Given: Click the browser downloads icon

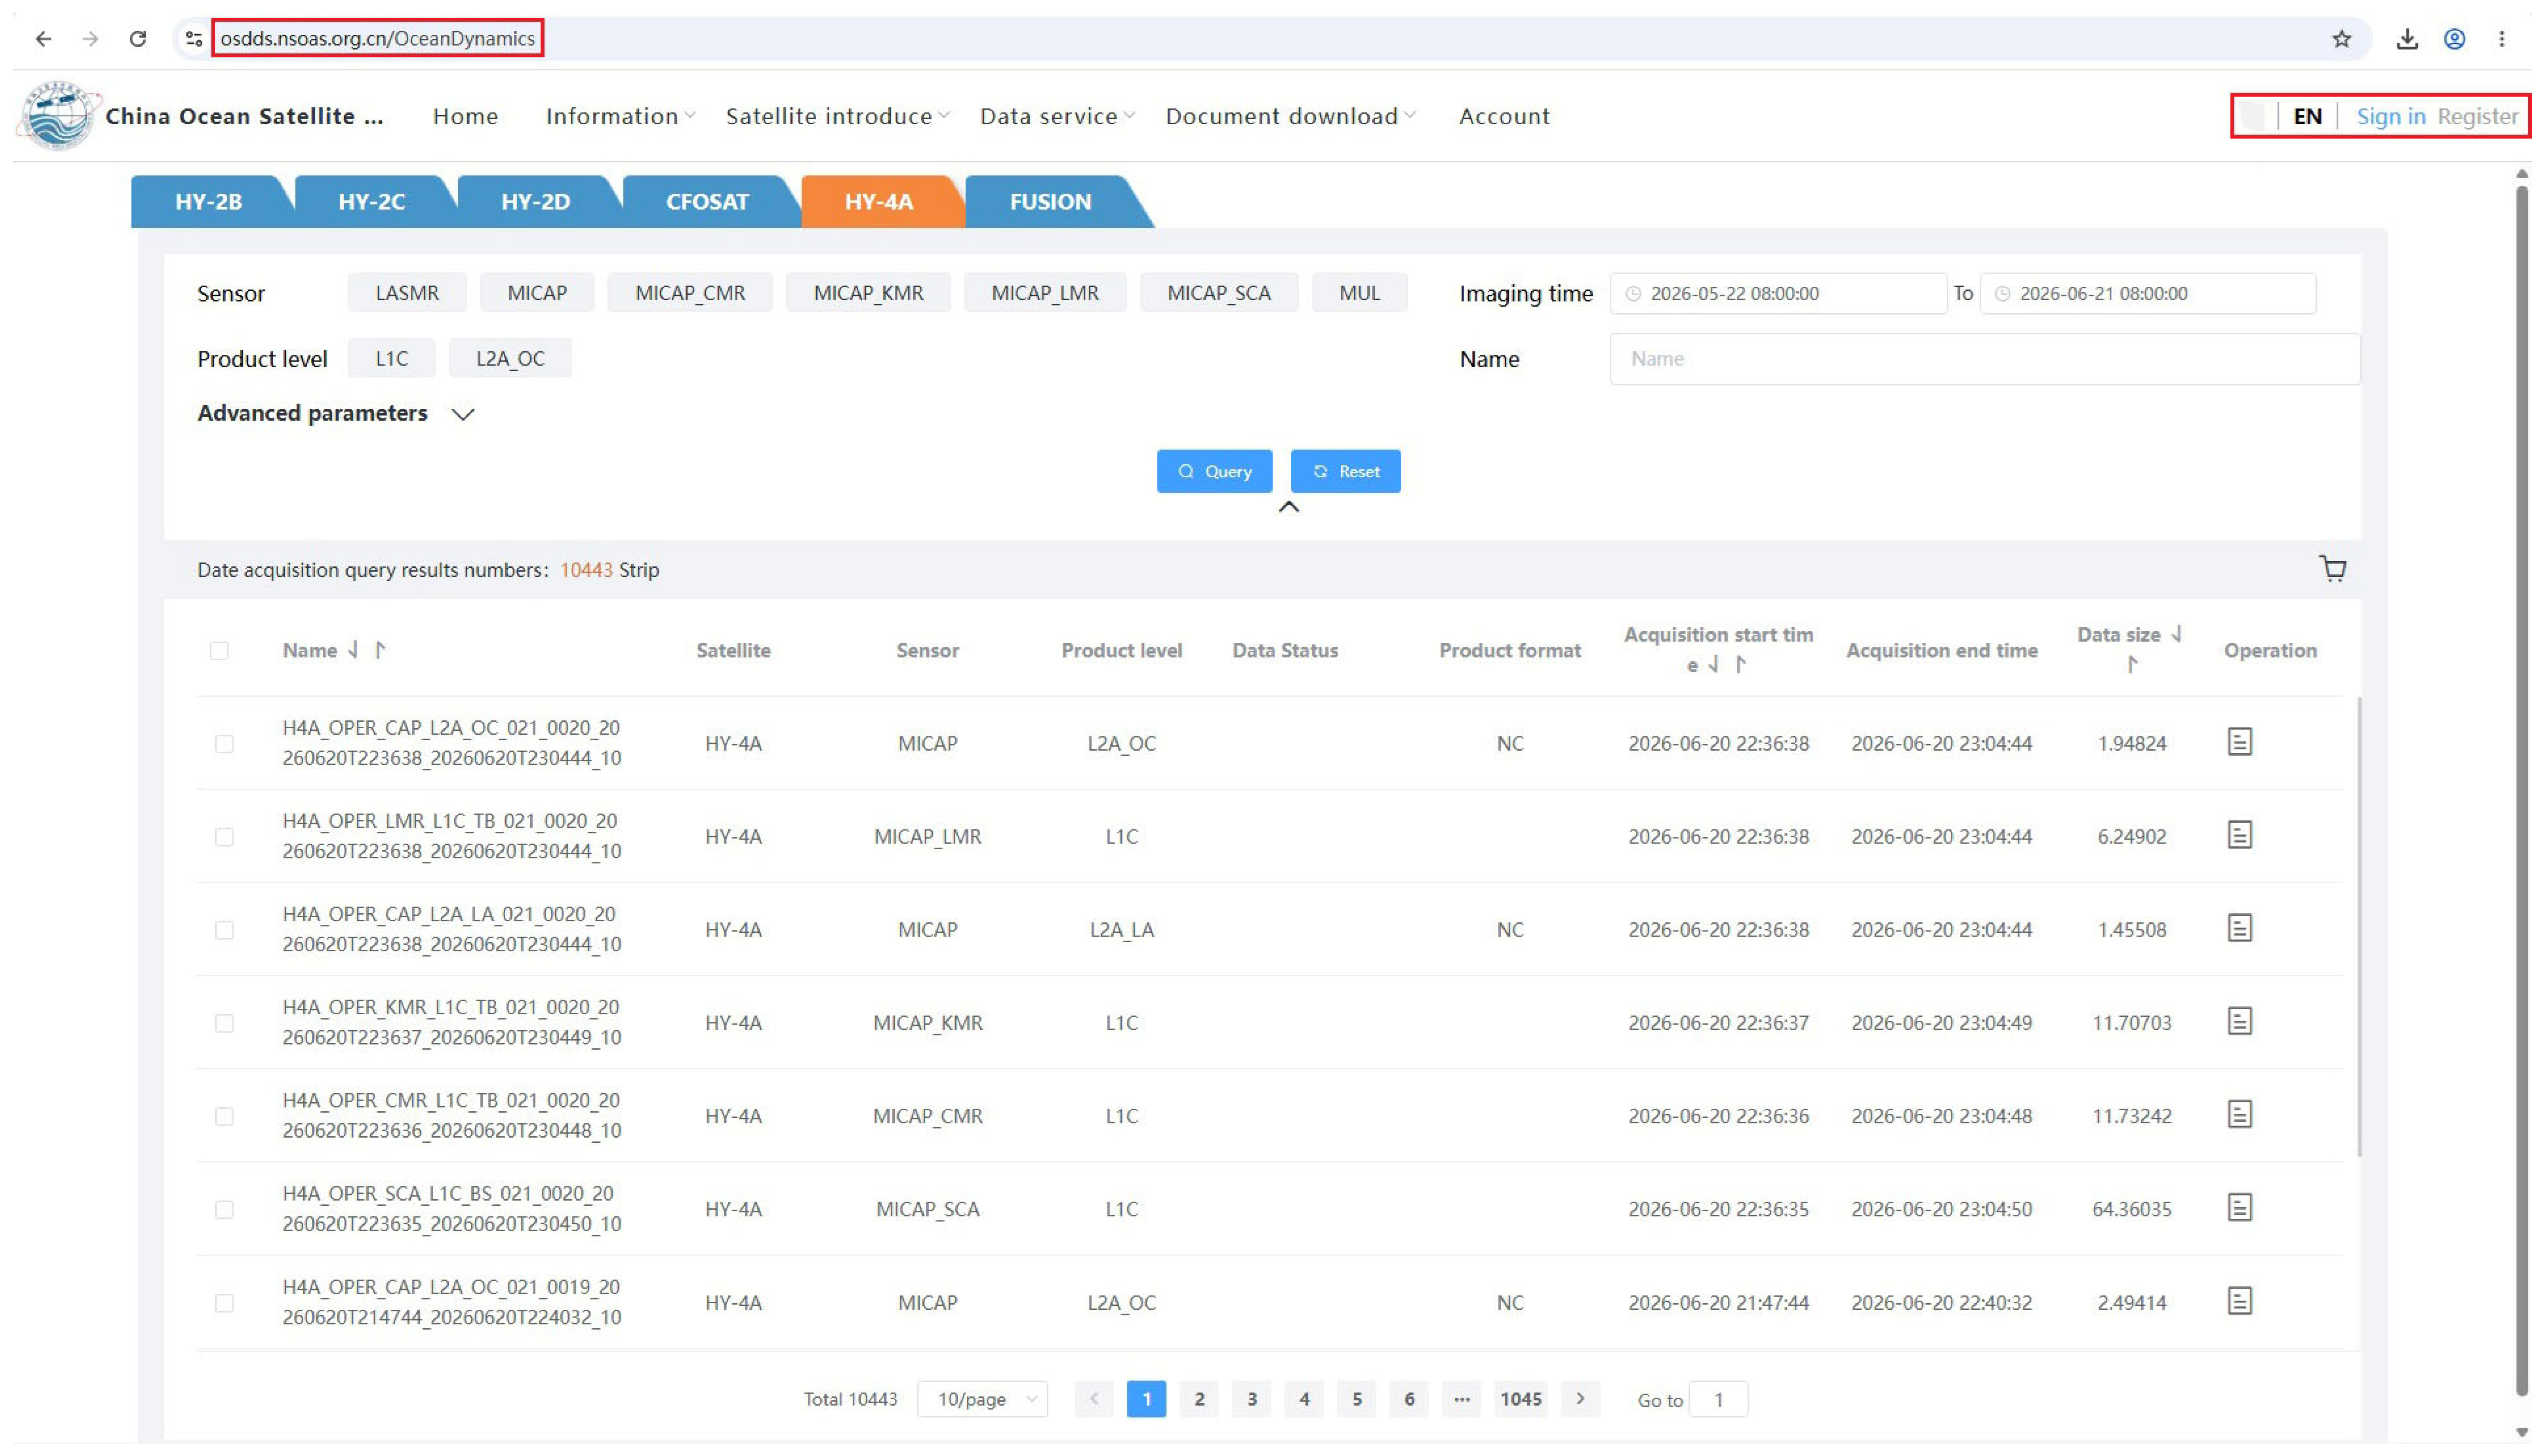Looking at the screenshot, I should pos(2406,39).
